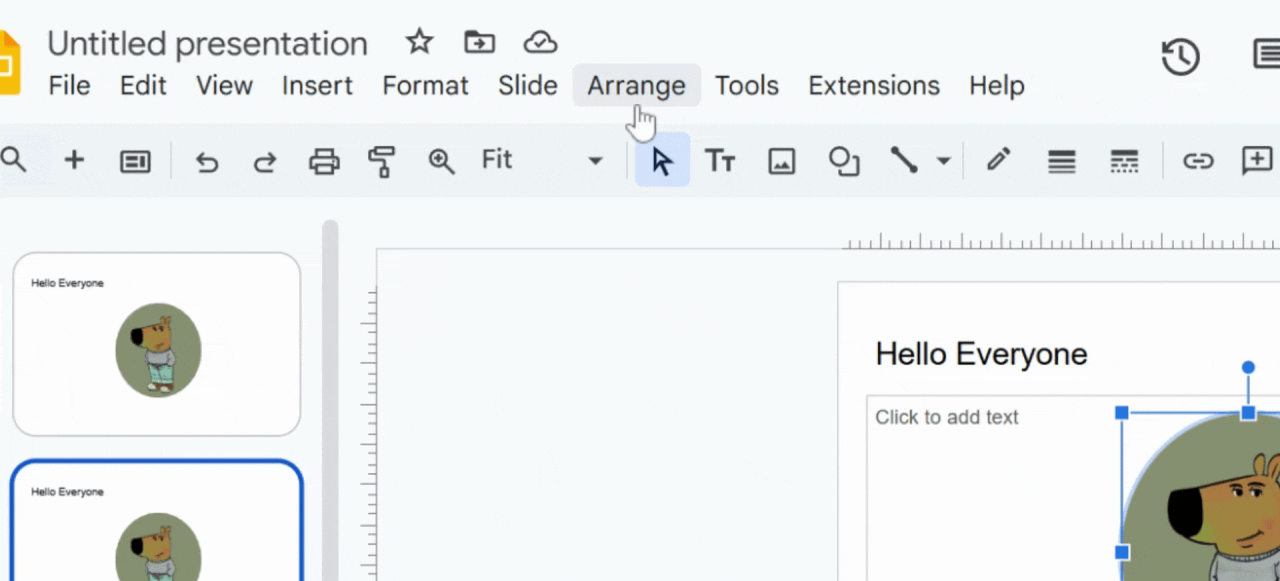1280x581 pixels.
Task: Expand the line tool dropdown arrow
Action: coord(943,161)
